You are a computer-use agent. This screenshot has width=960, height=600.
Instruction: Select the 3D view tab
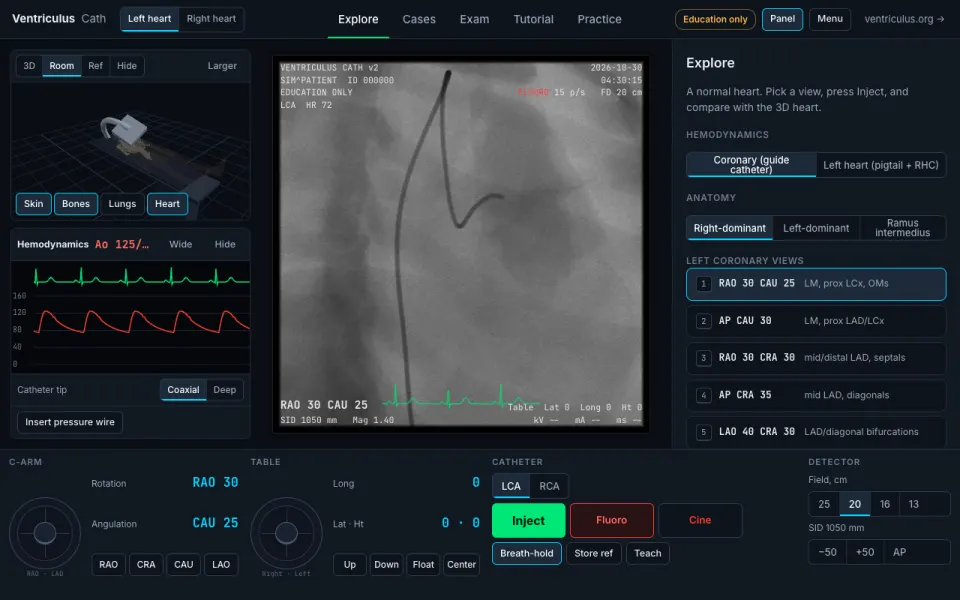(x=29, y=66)
